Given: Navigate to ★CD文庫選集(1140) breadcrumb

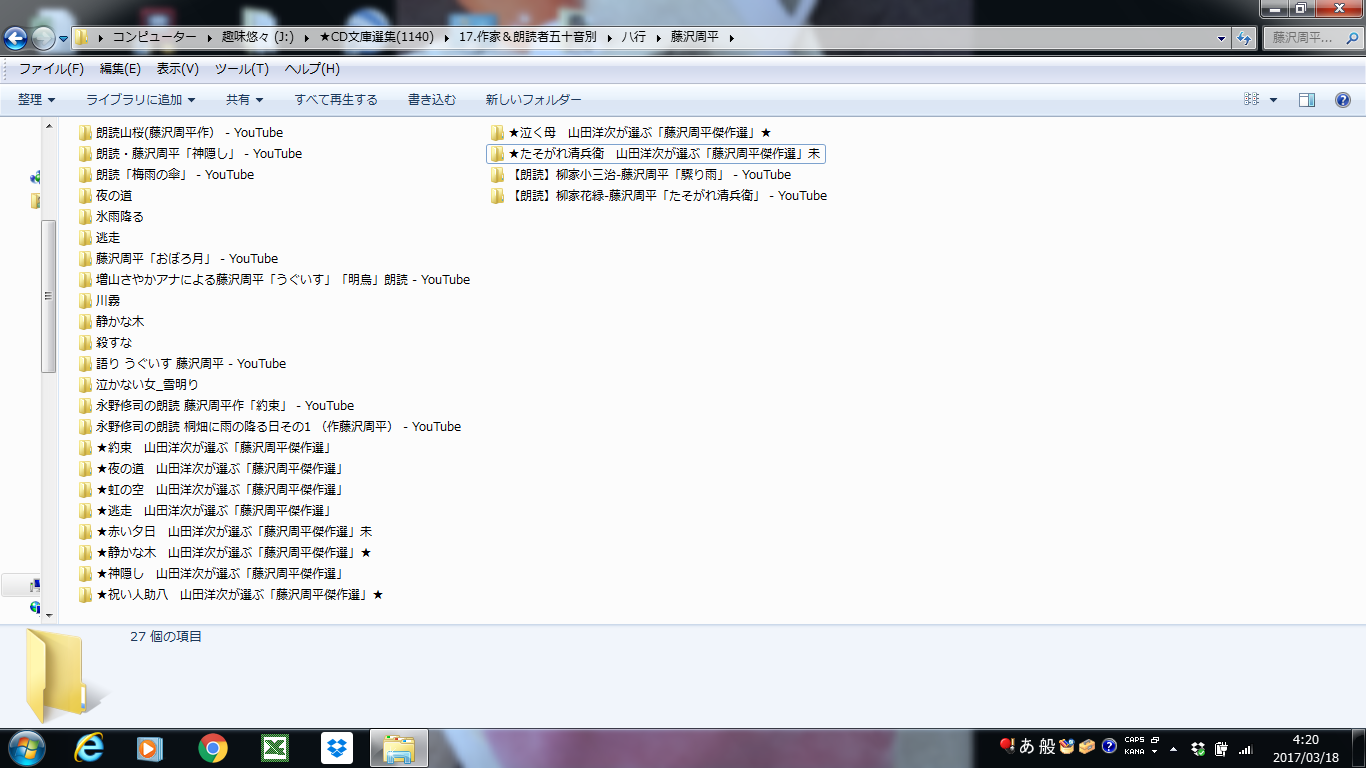Looking at the screenshot, I should tap(376, 38).
